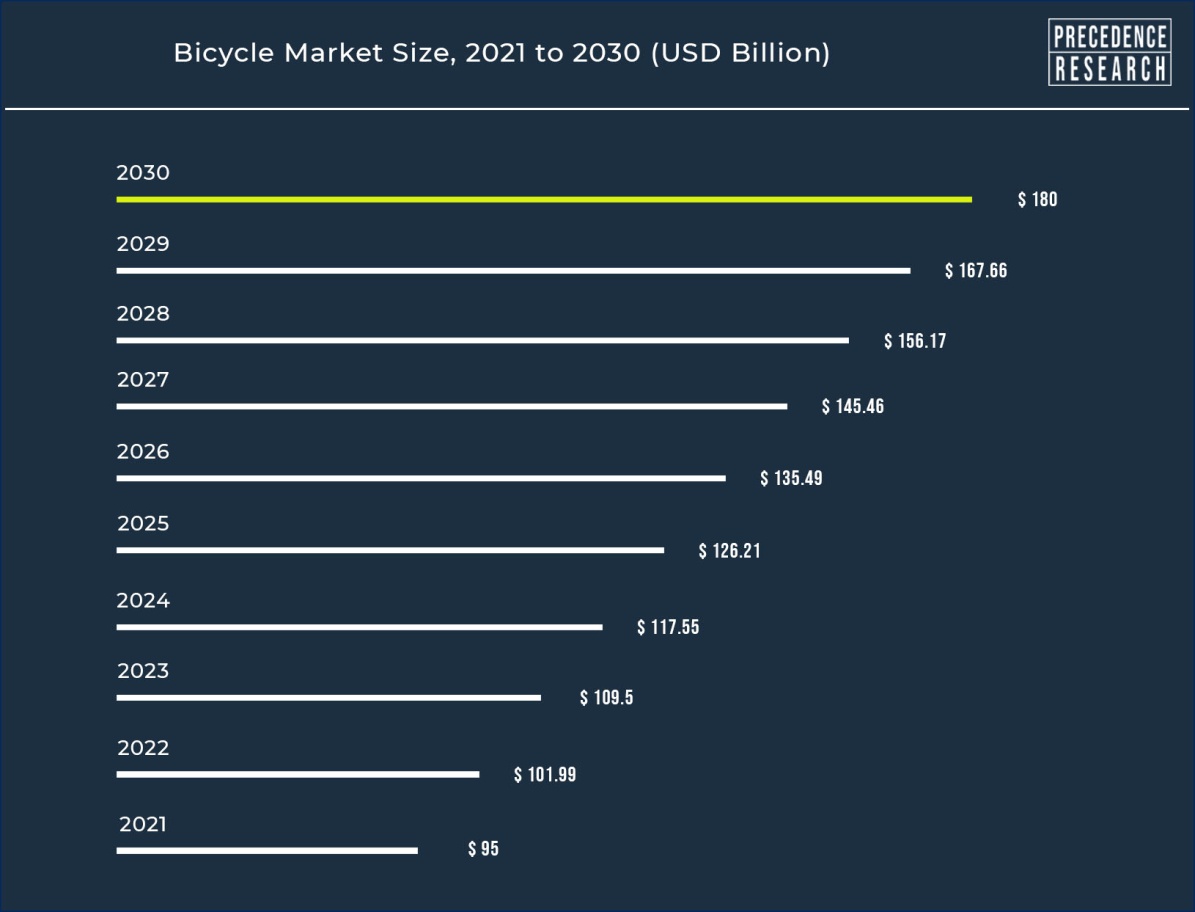
Task: Click the $ 180 value label
Action: pyautogui.click(x=1037, y=200)
